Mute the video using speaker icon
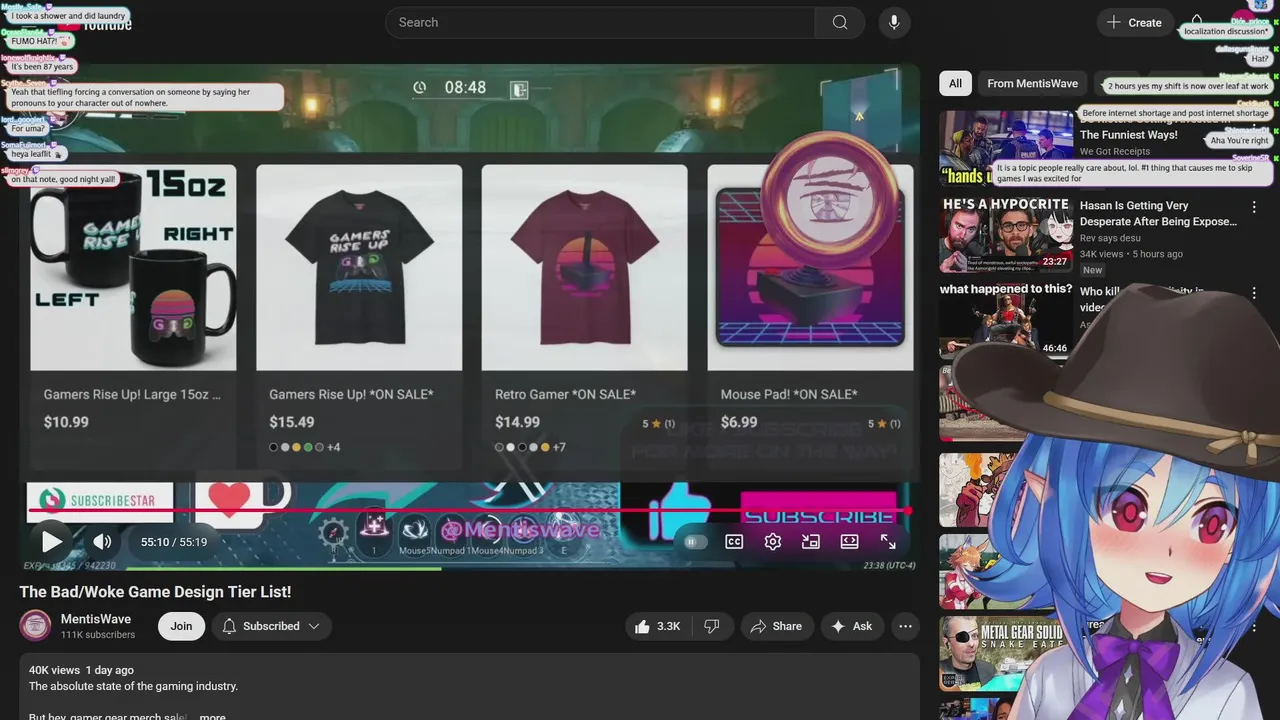This screenshot has height=720, width=1280. click(x=102, y=542)
